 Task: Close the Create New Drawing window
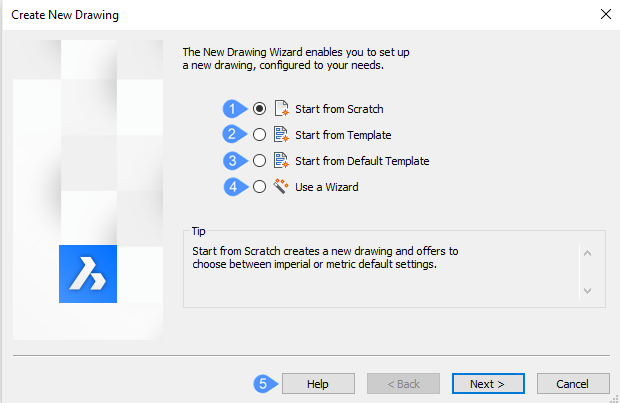(604, 14)
